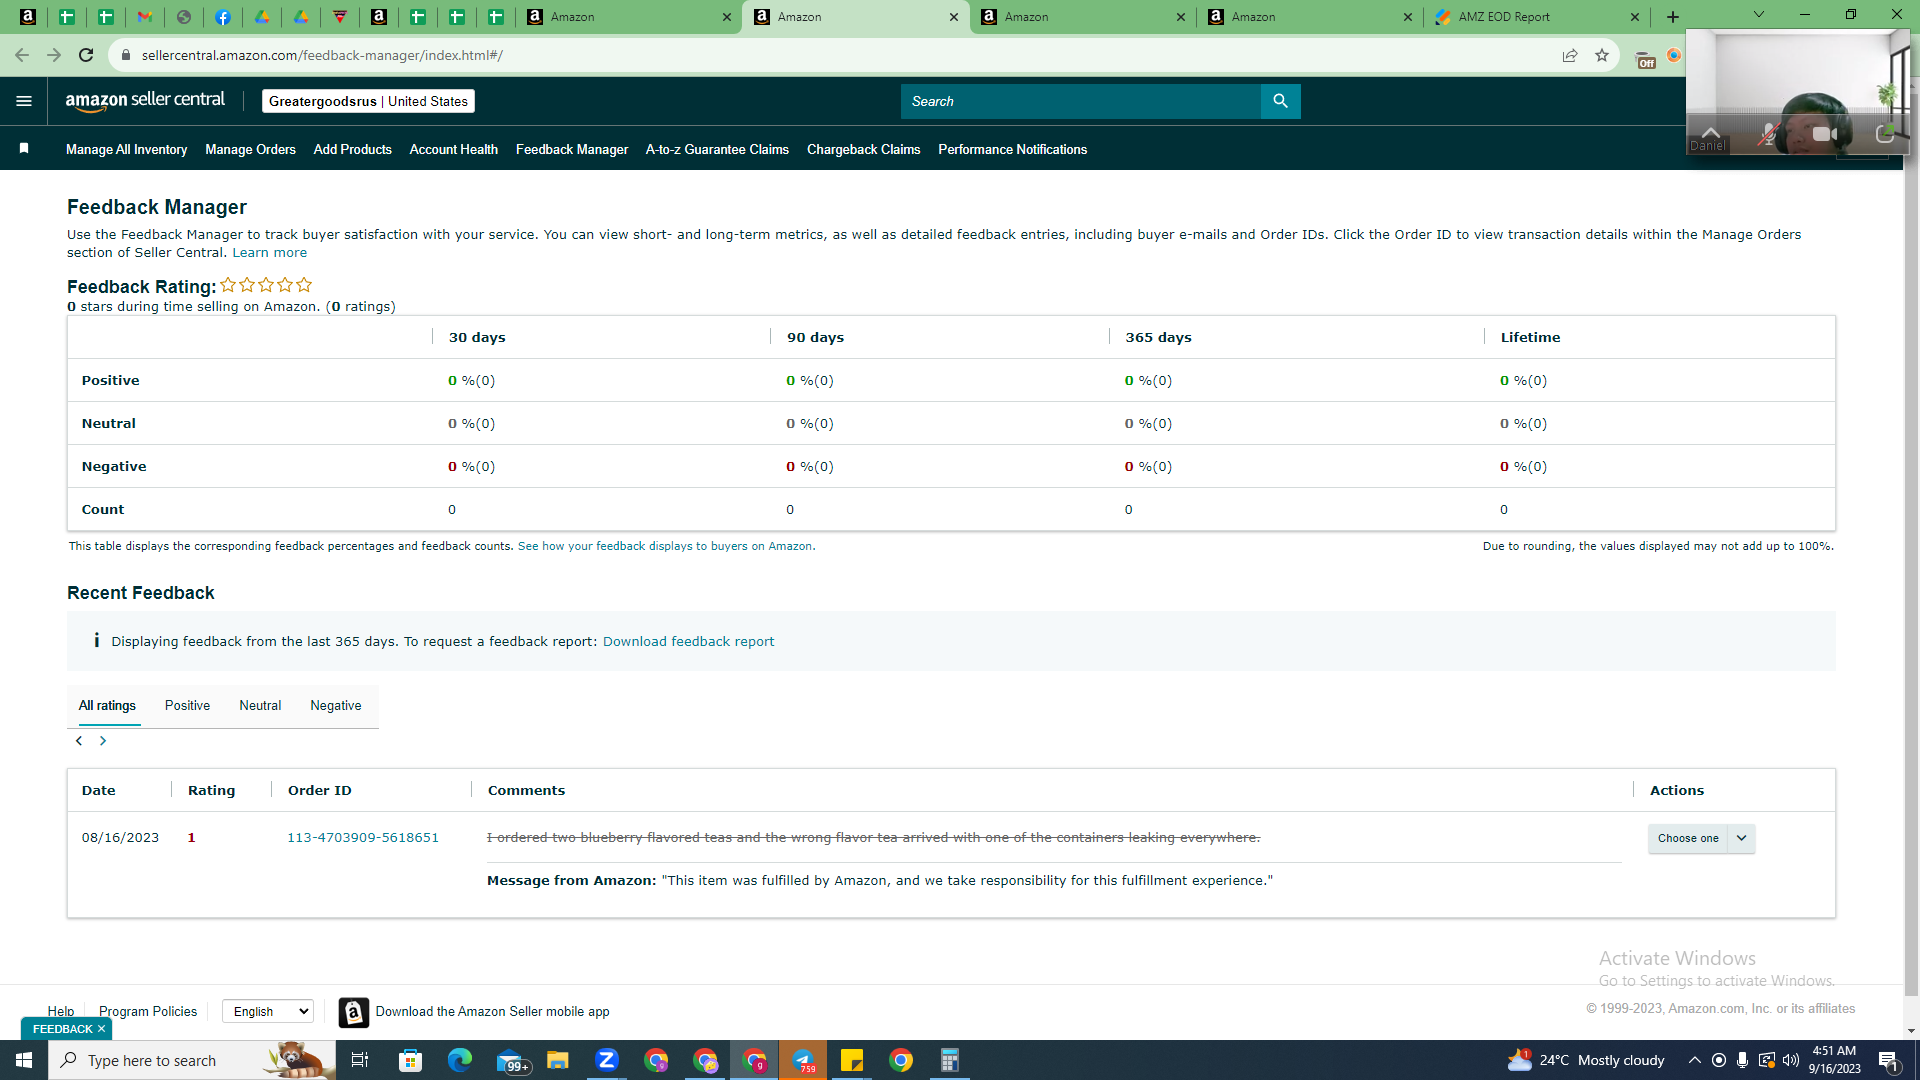
Task: Open Microsoft Edge from taskbar
Action: point(460,1060)
